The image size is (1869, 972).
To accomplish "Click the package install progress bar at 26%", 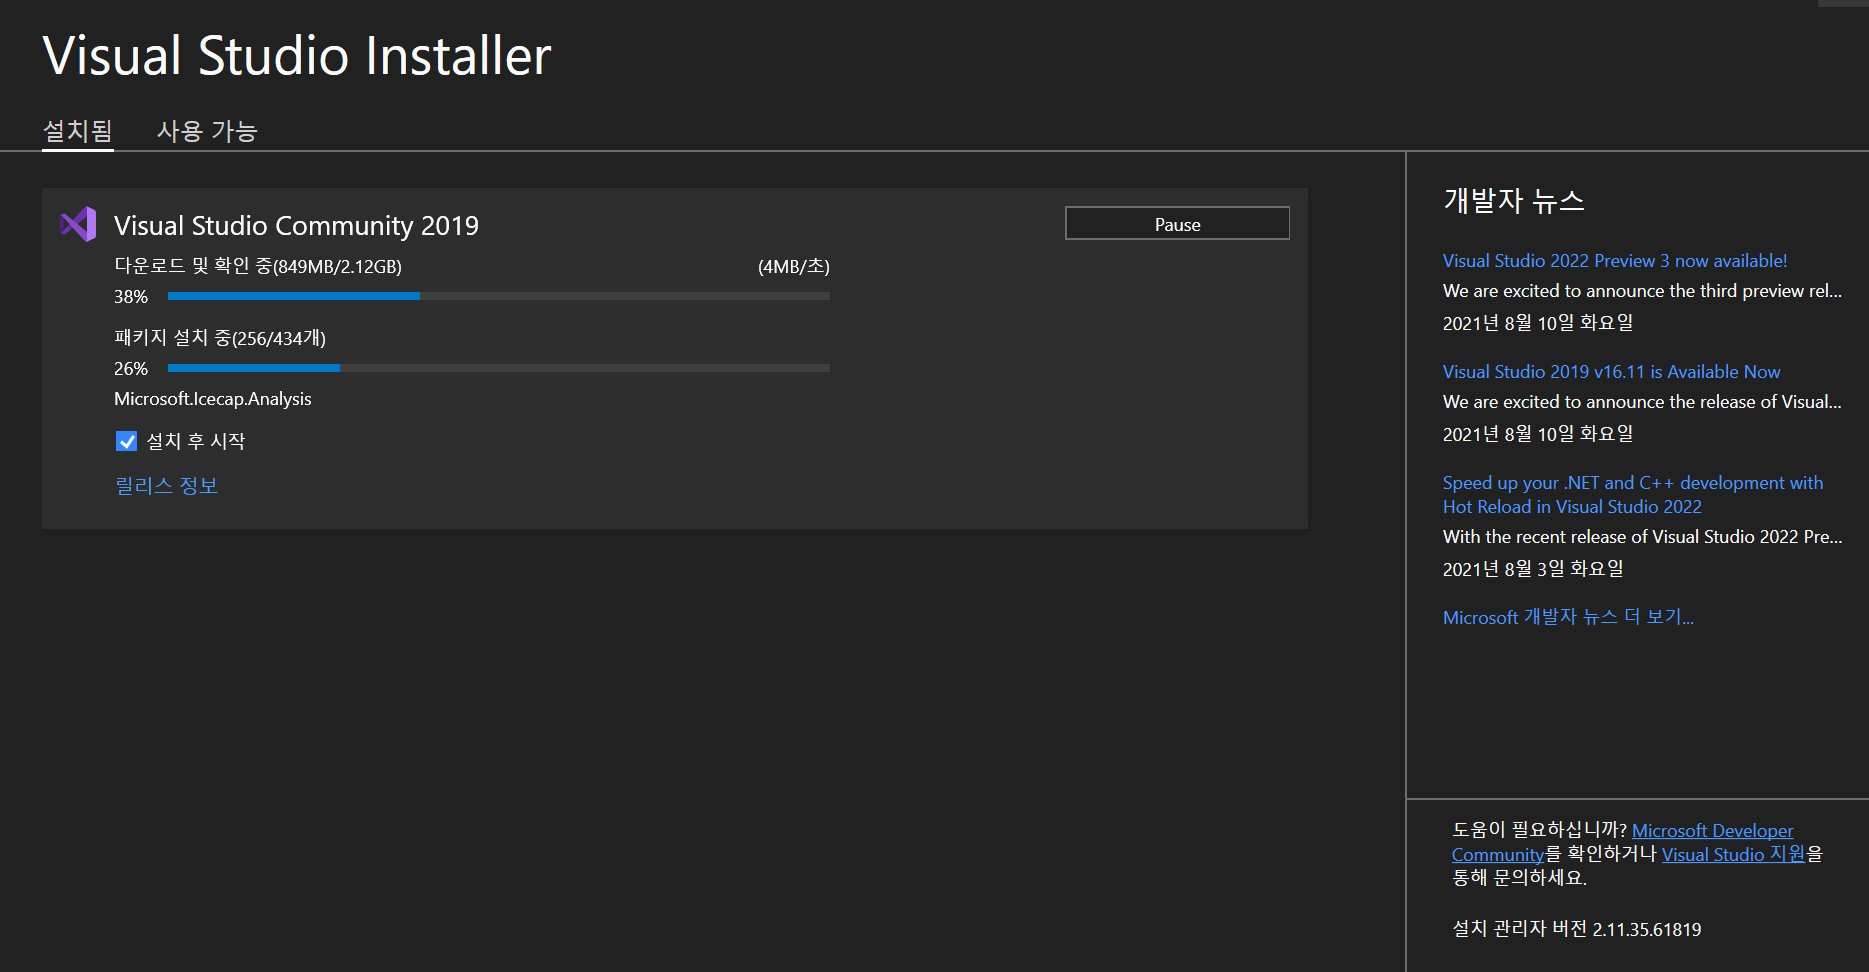I will [x=499, y=368].
